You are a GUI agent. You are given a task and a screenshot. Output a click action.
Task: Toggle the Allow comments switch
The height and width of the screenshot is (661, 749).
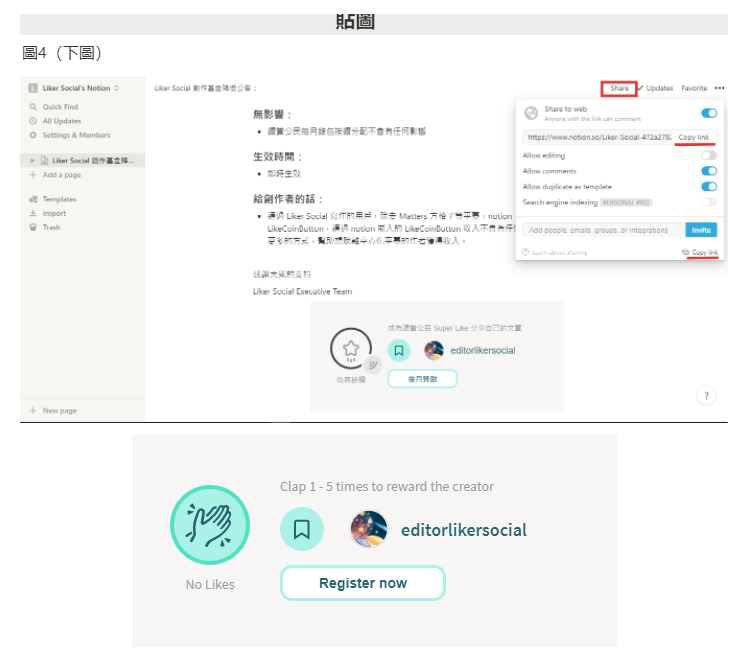point(709,171)
